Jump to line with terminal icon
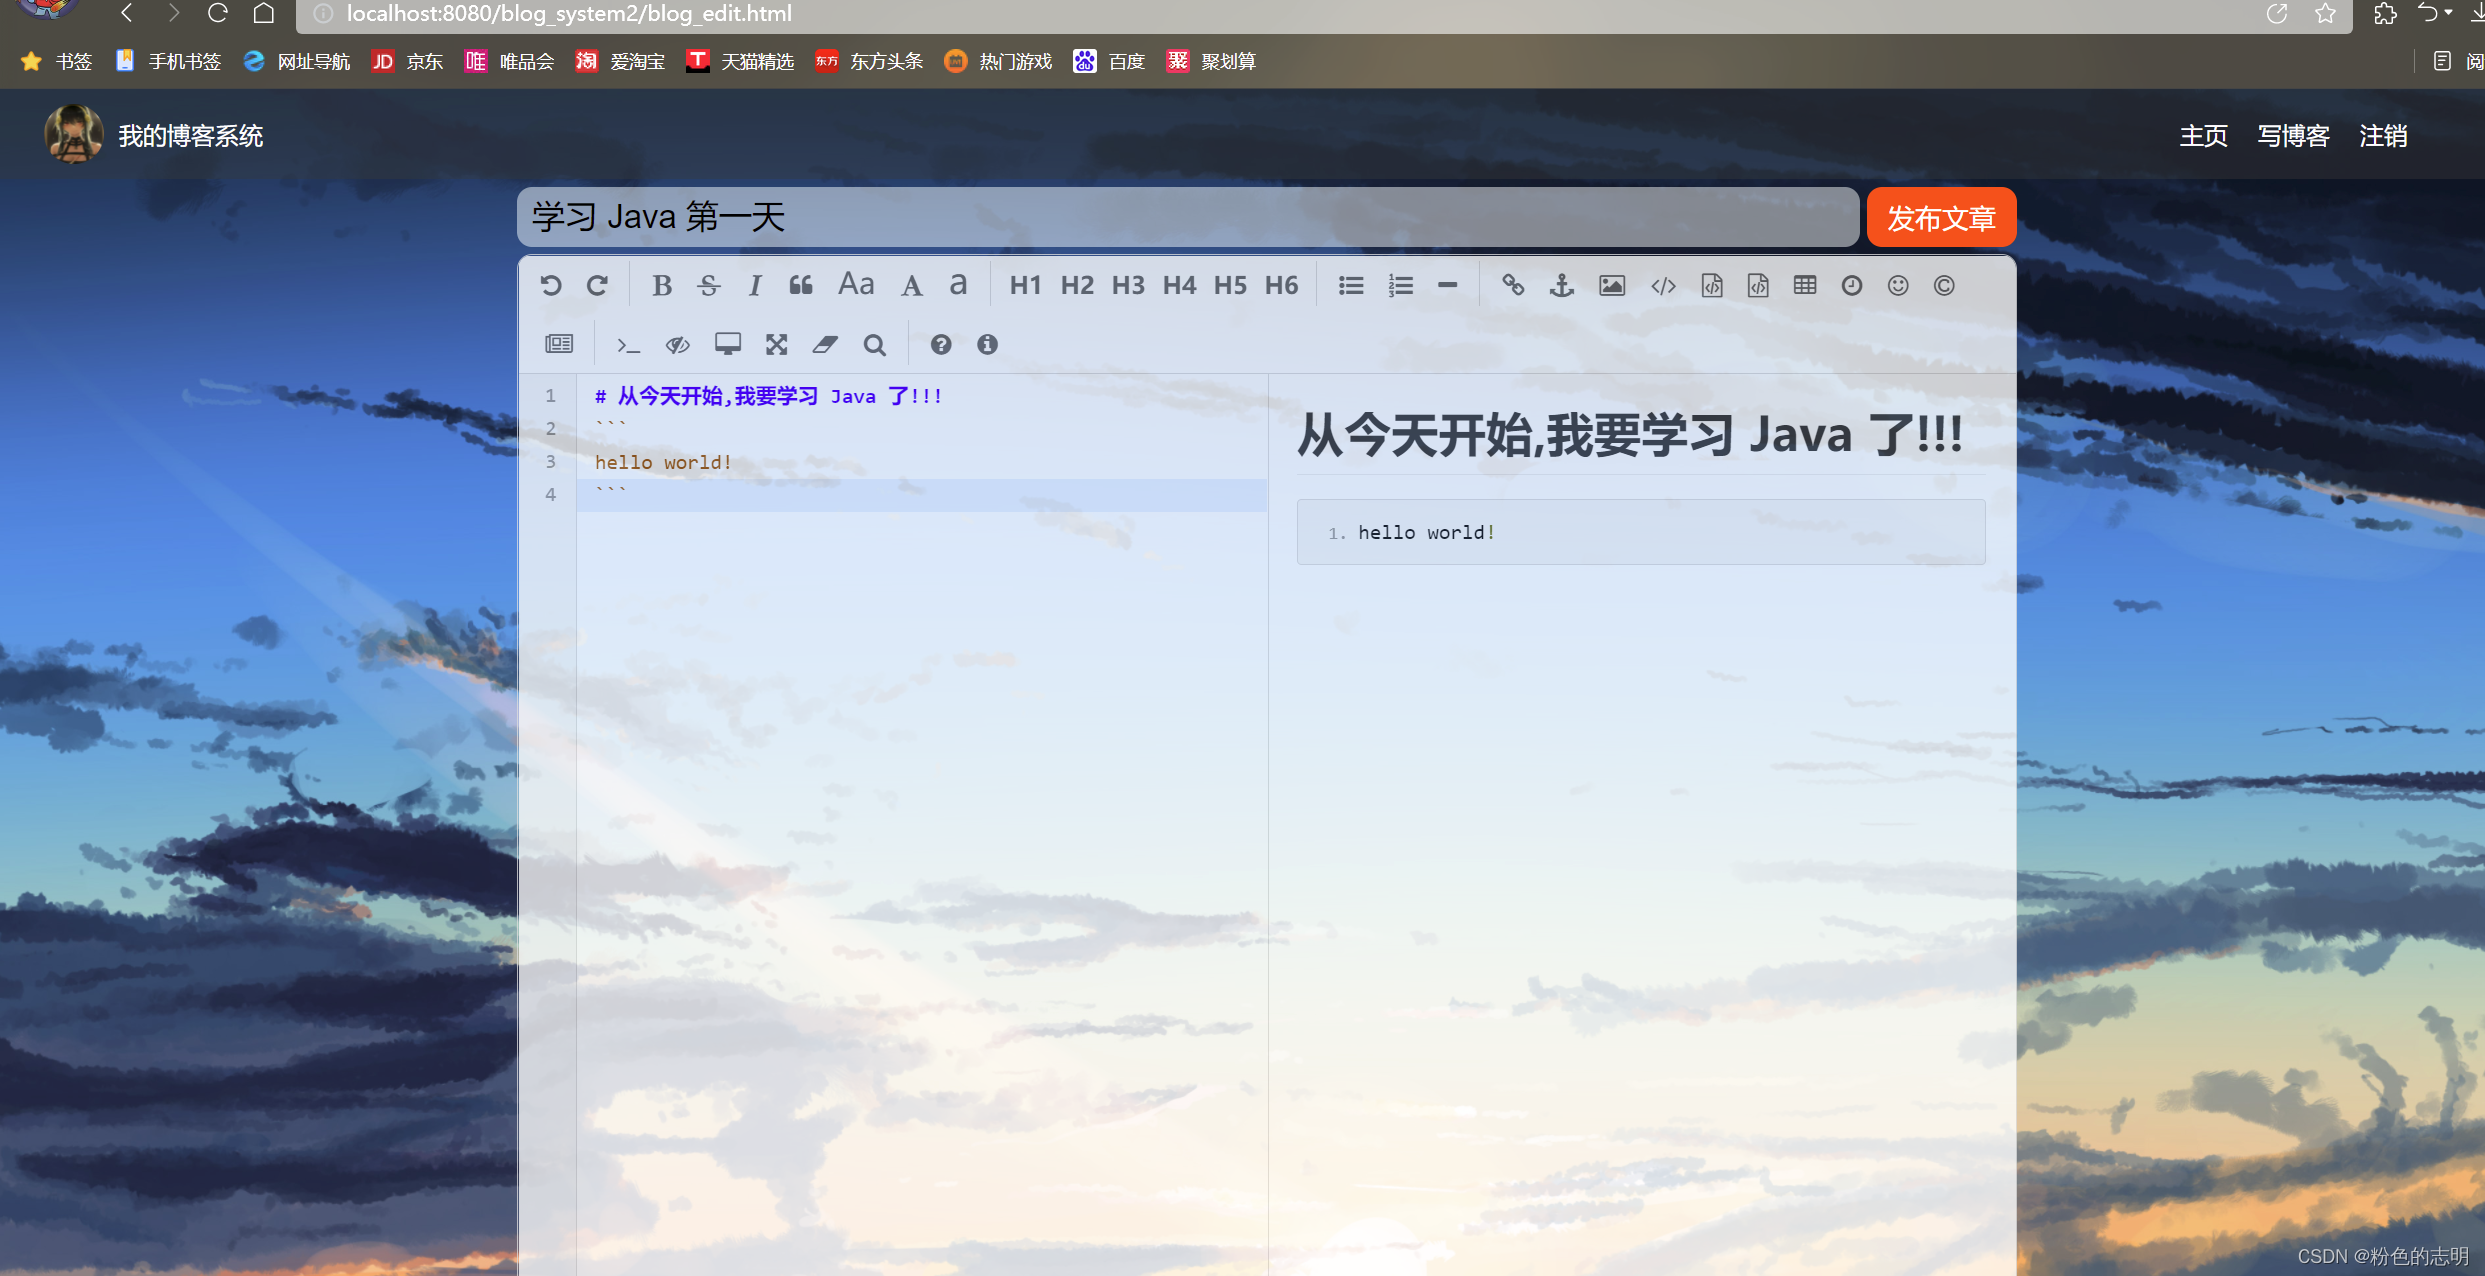The width and height of the screenshot is (2485, 1276). [x=628, y=345]
